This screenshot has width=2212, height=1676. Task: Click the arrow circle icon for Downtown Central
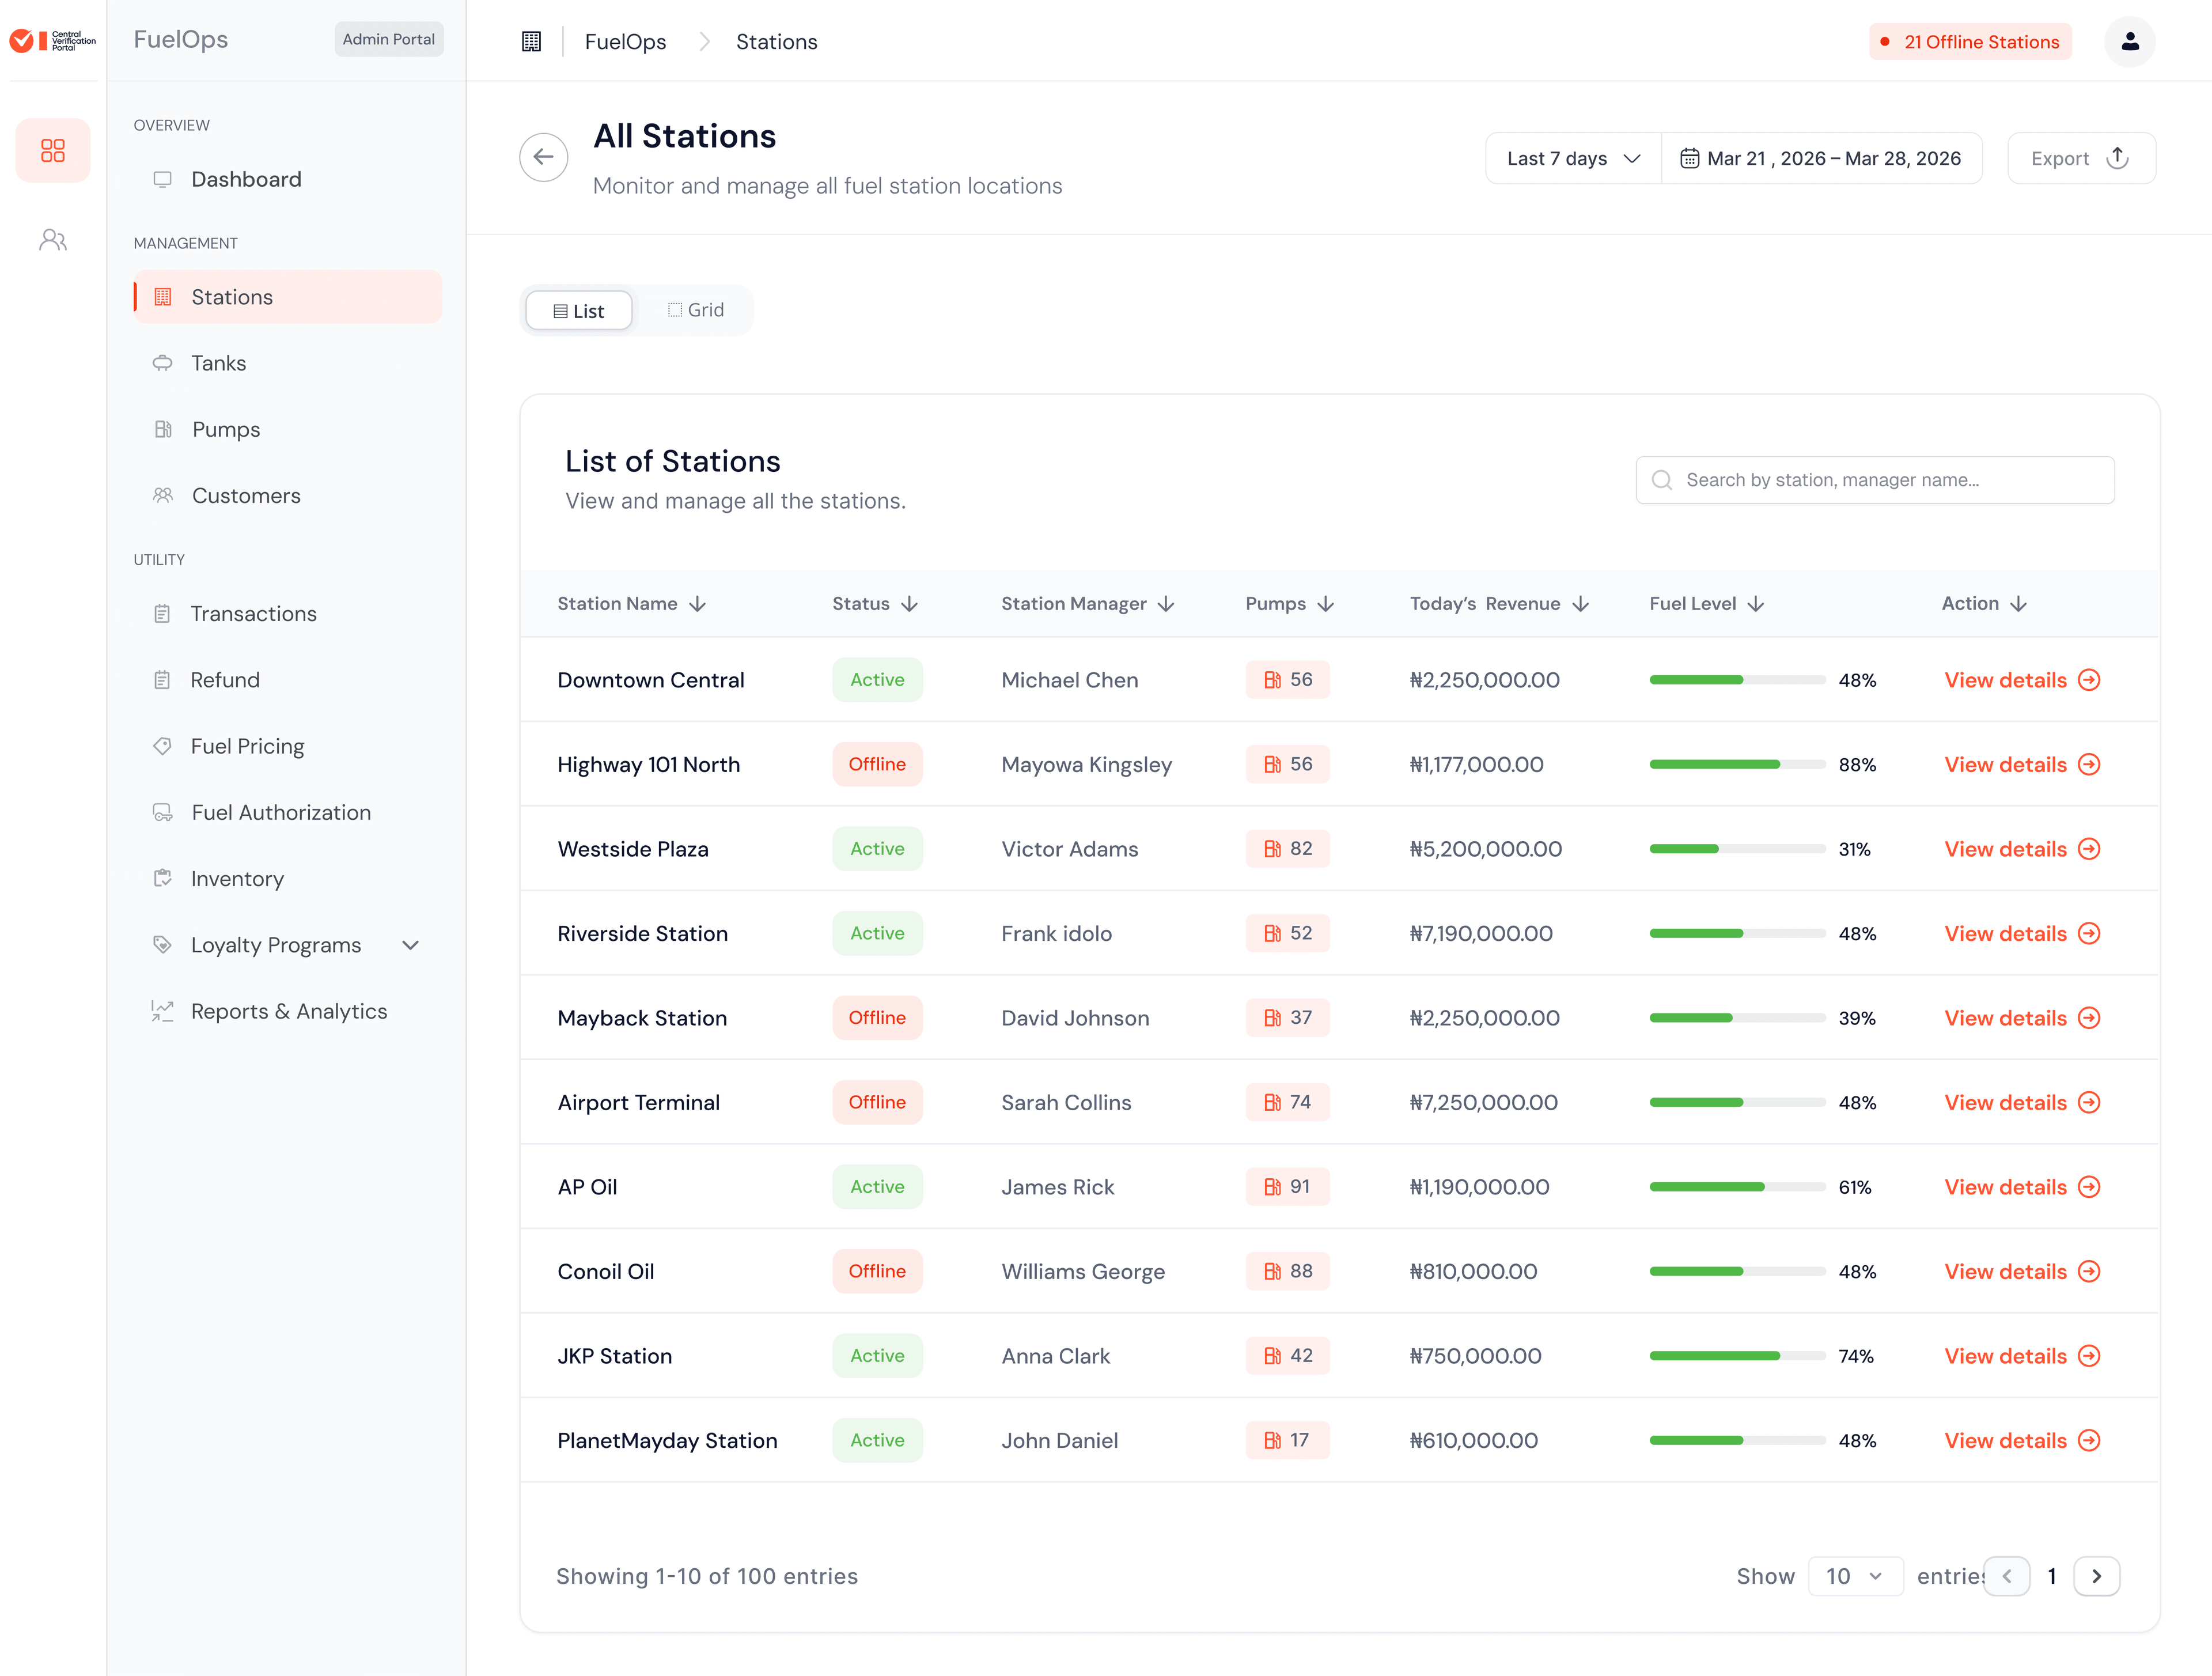(2088, 680)
